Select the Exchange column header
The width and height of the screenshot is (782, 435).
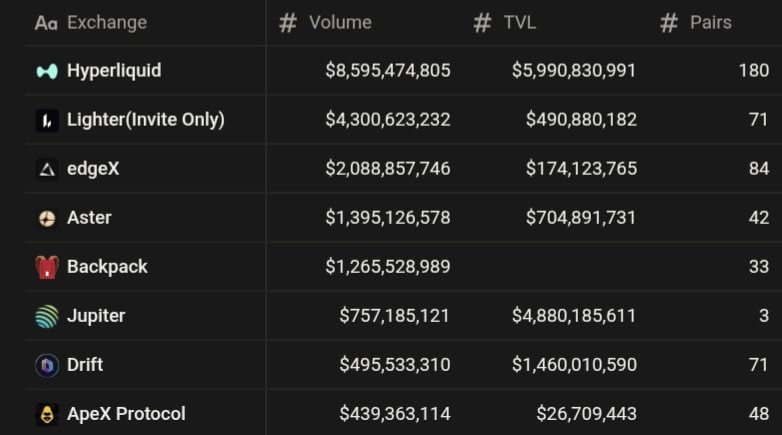(x=107, y=22)
